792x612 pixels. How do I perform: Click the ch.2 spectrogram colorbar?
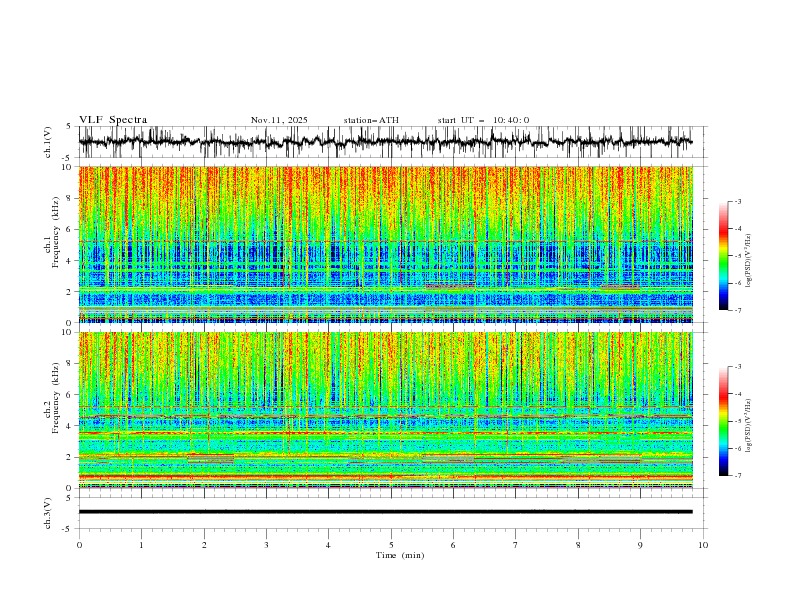coord(723,421)
